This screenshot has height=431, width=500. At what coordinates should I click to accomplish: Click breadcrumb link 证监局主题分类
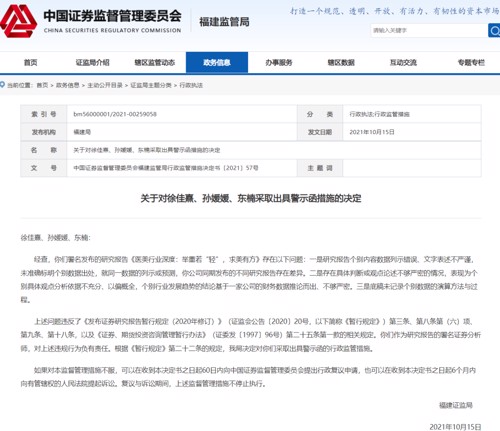click(151, 85)
